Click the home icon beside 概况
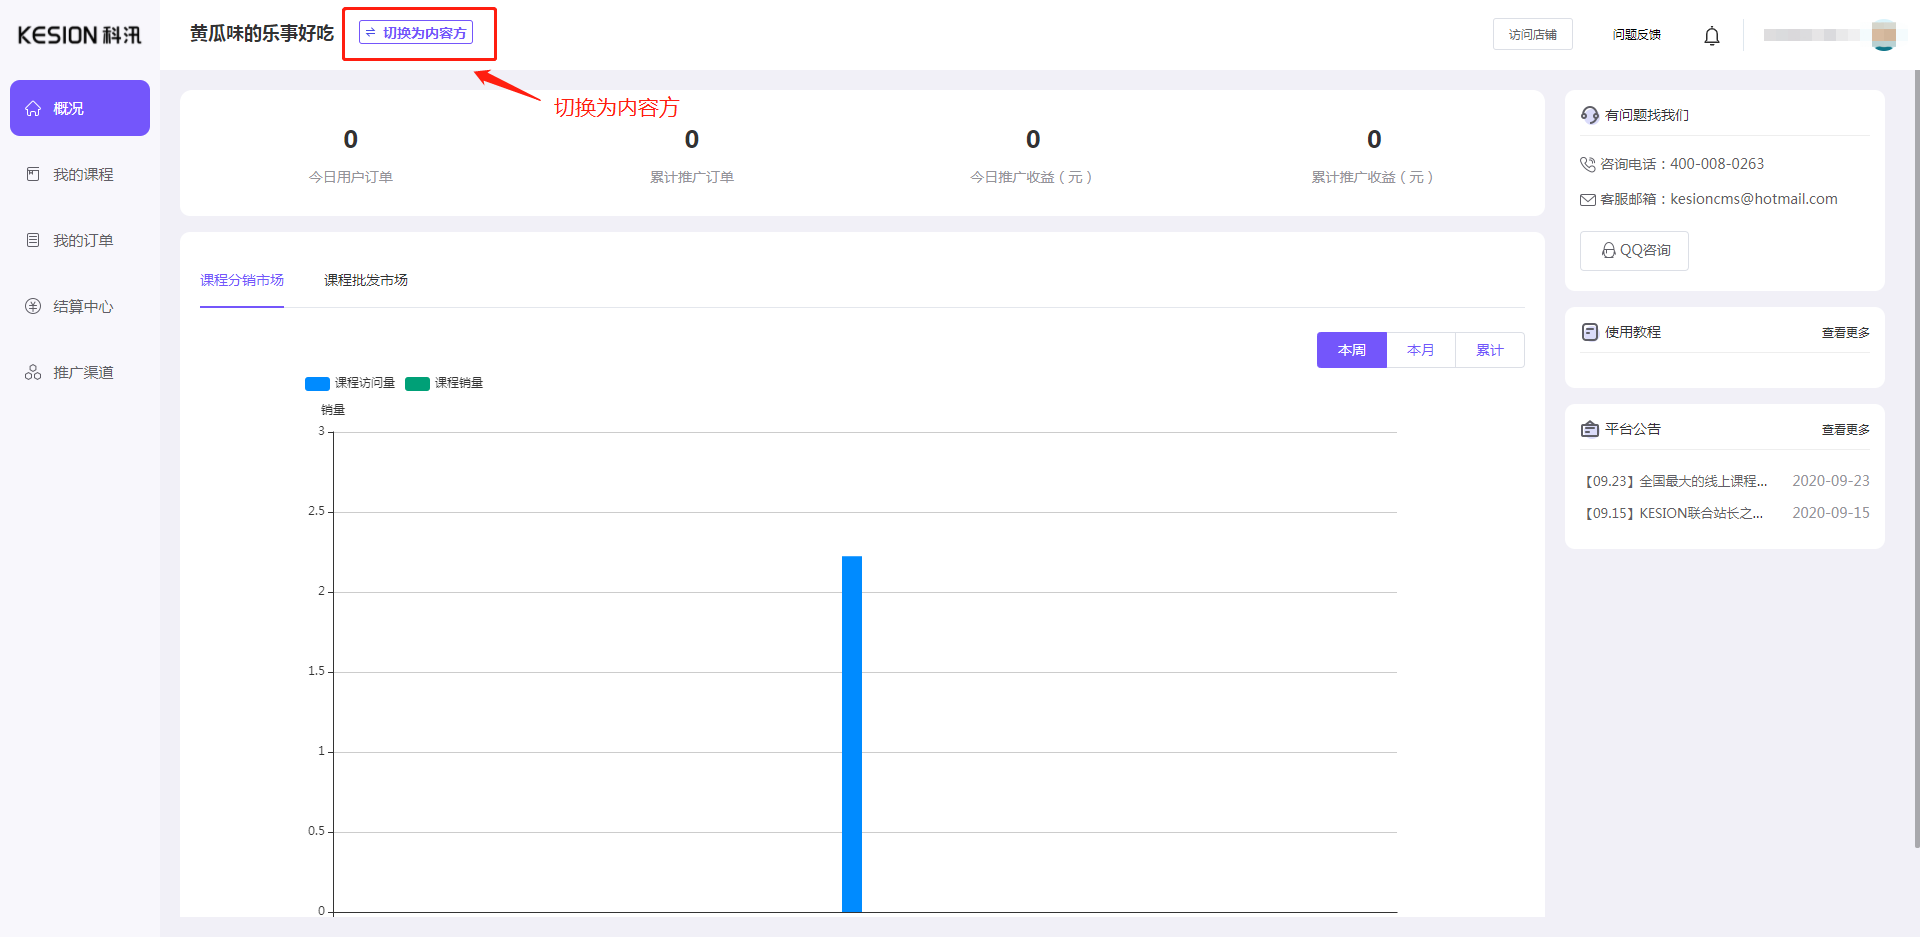Image resolution: width=1920 pixels, height=937 pixels. pos(33,108)
